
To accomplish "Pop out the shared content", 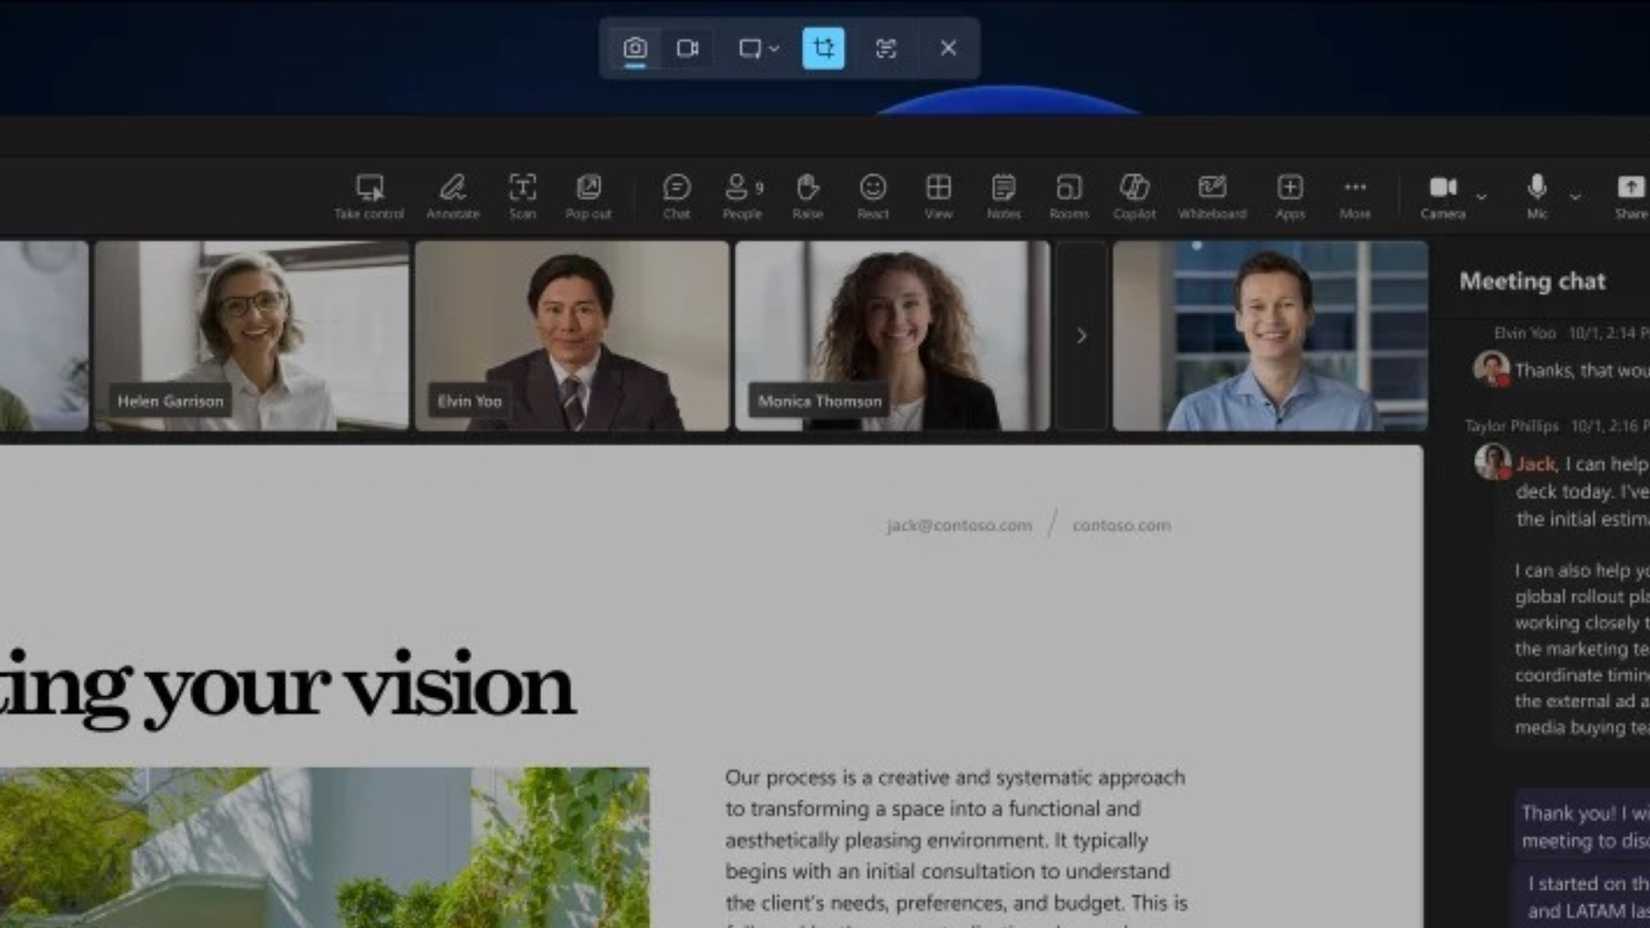I will click(588, 196).
